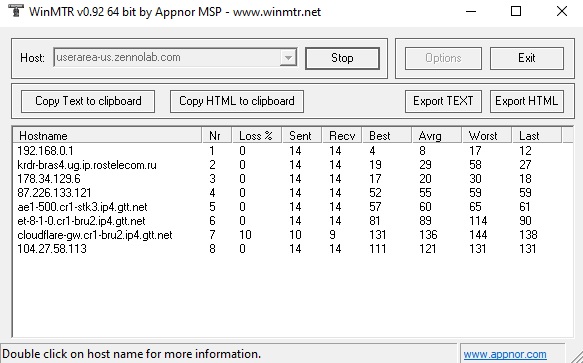Open the Host dropdown arrow
This screenshot has width=583, height=363.
tap(288, 58)
